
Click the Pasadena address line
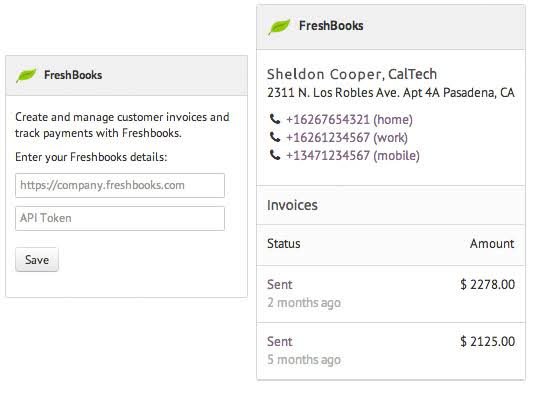[391, 93]
